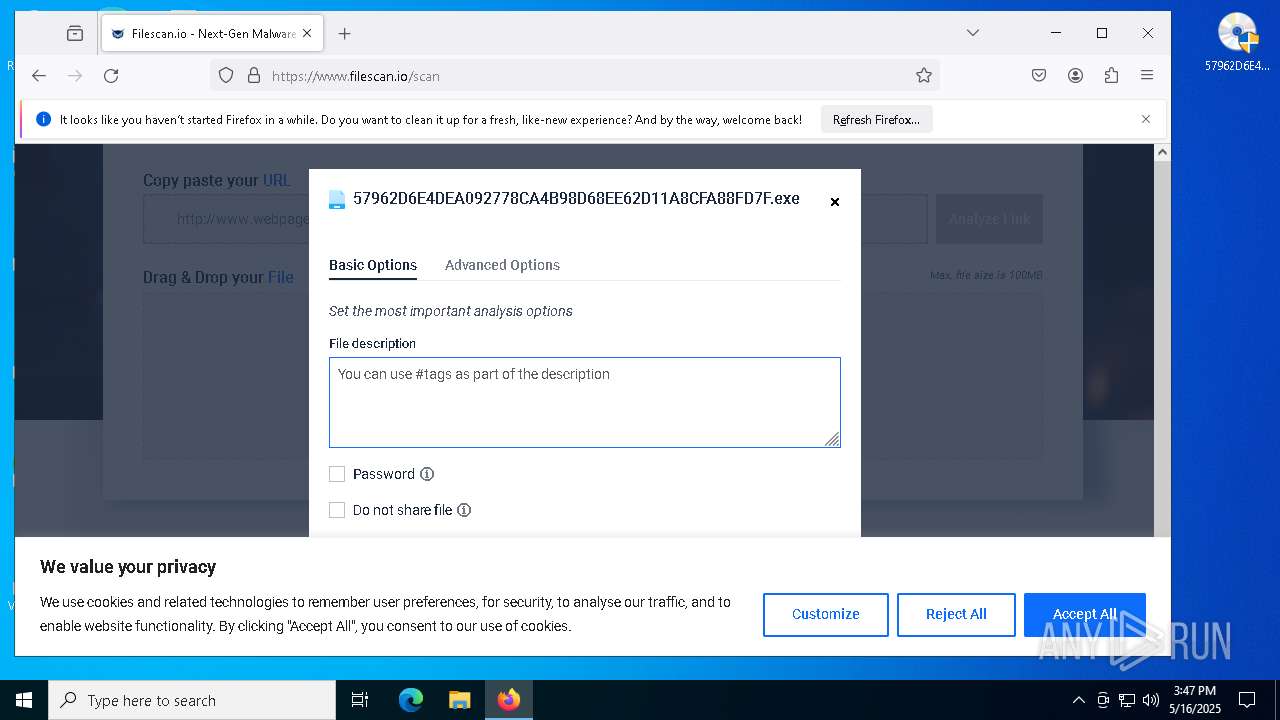1280x720 pixels.
Task: Open the taskbar clock and date
Action: 1195,700
